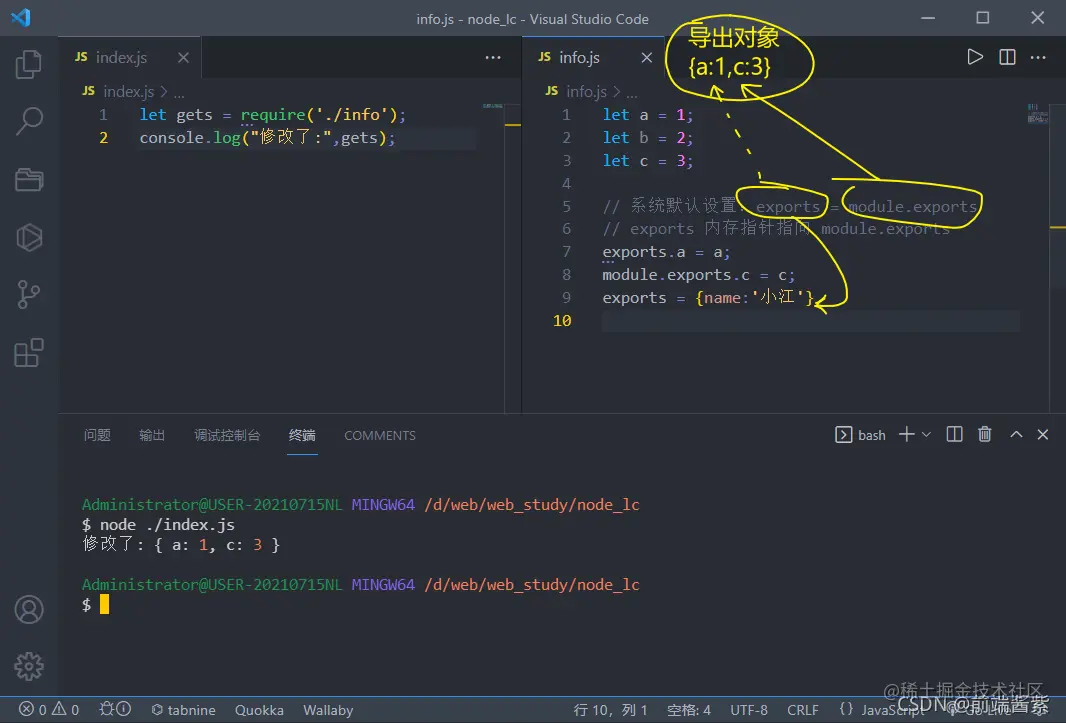Screen dimensions: 1066x723
Task: Click the index.js minimap
Action: click(493, 106)
